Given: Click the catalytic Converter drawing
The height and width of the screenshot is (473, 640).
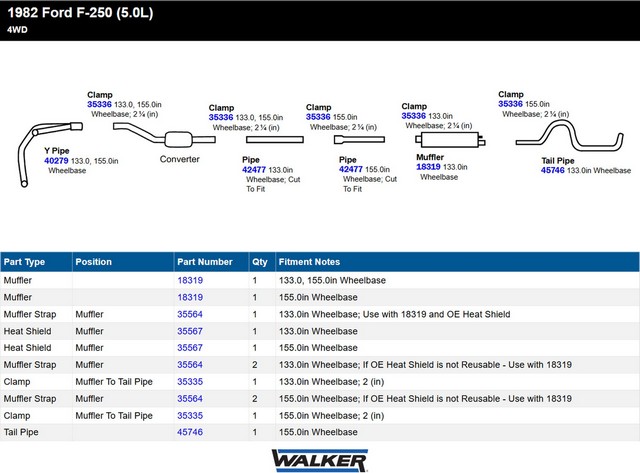Looking at the screenshot, I should tap(164, 135).
